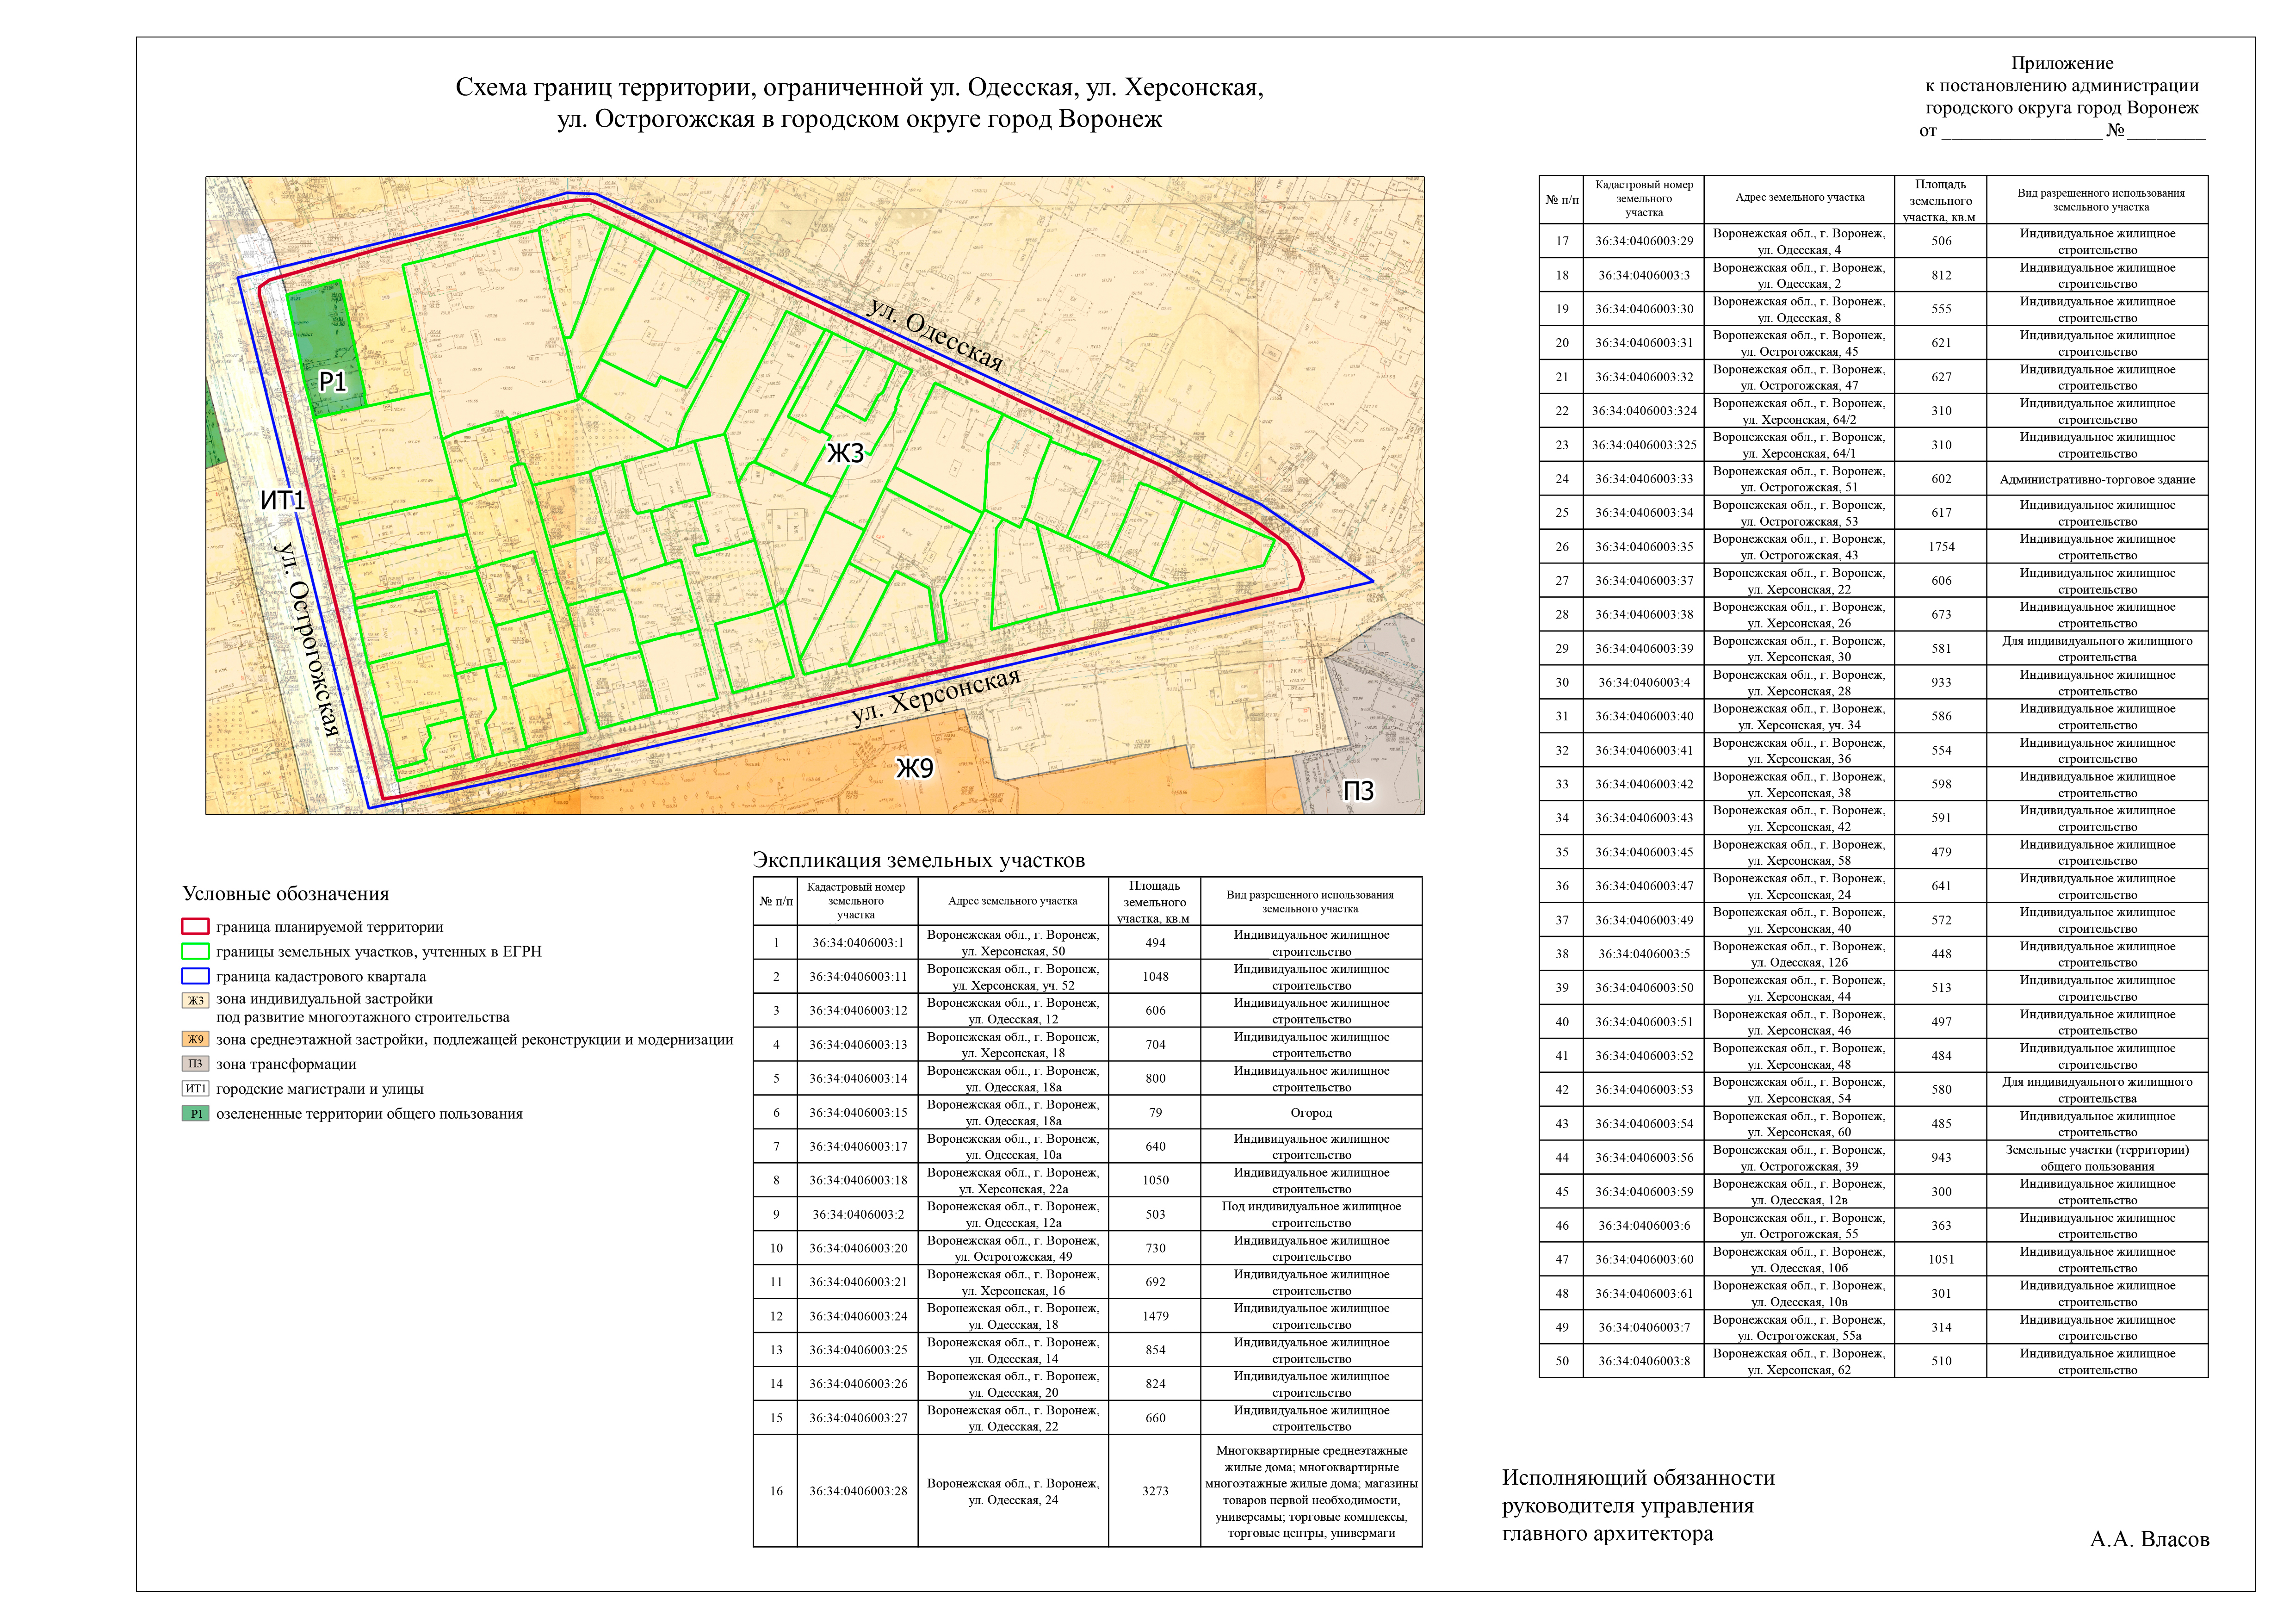Click the Ж9 zone legend box
2296x1623 pixels.
click(x=195, y=1040)
